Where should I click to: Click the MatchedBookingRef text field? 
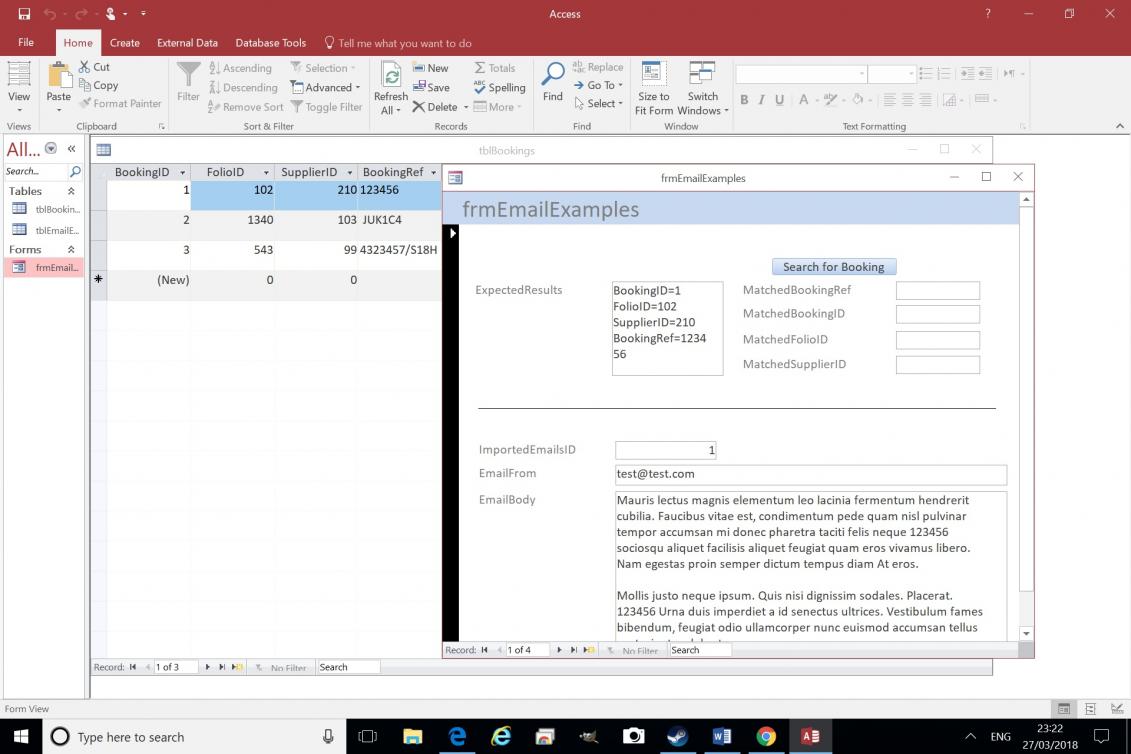pos(937,290)
